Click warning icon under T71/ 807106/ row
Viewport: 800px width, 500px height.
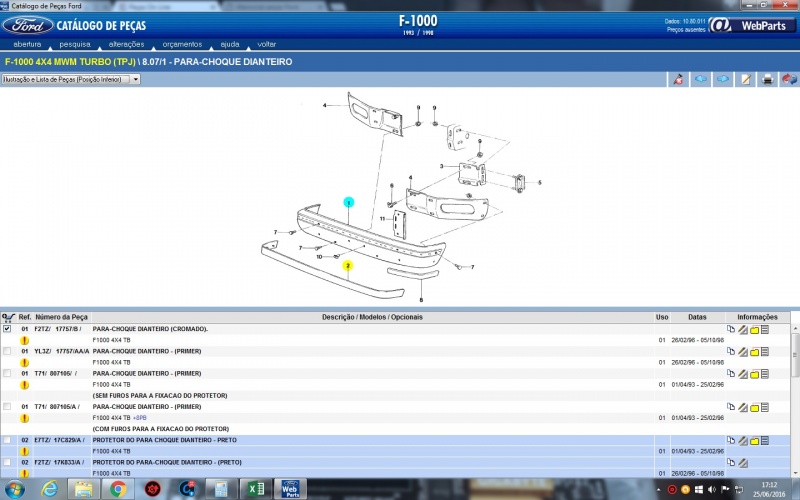pos(24,385)
